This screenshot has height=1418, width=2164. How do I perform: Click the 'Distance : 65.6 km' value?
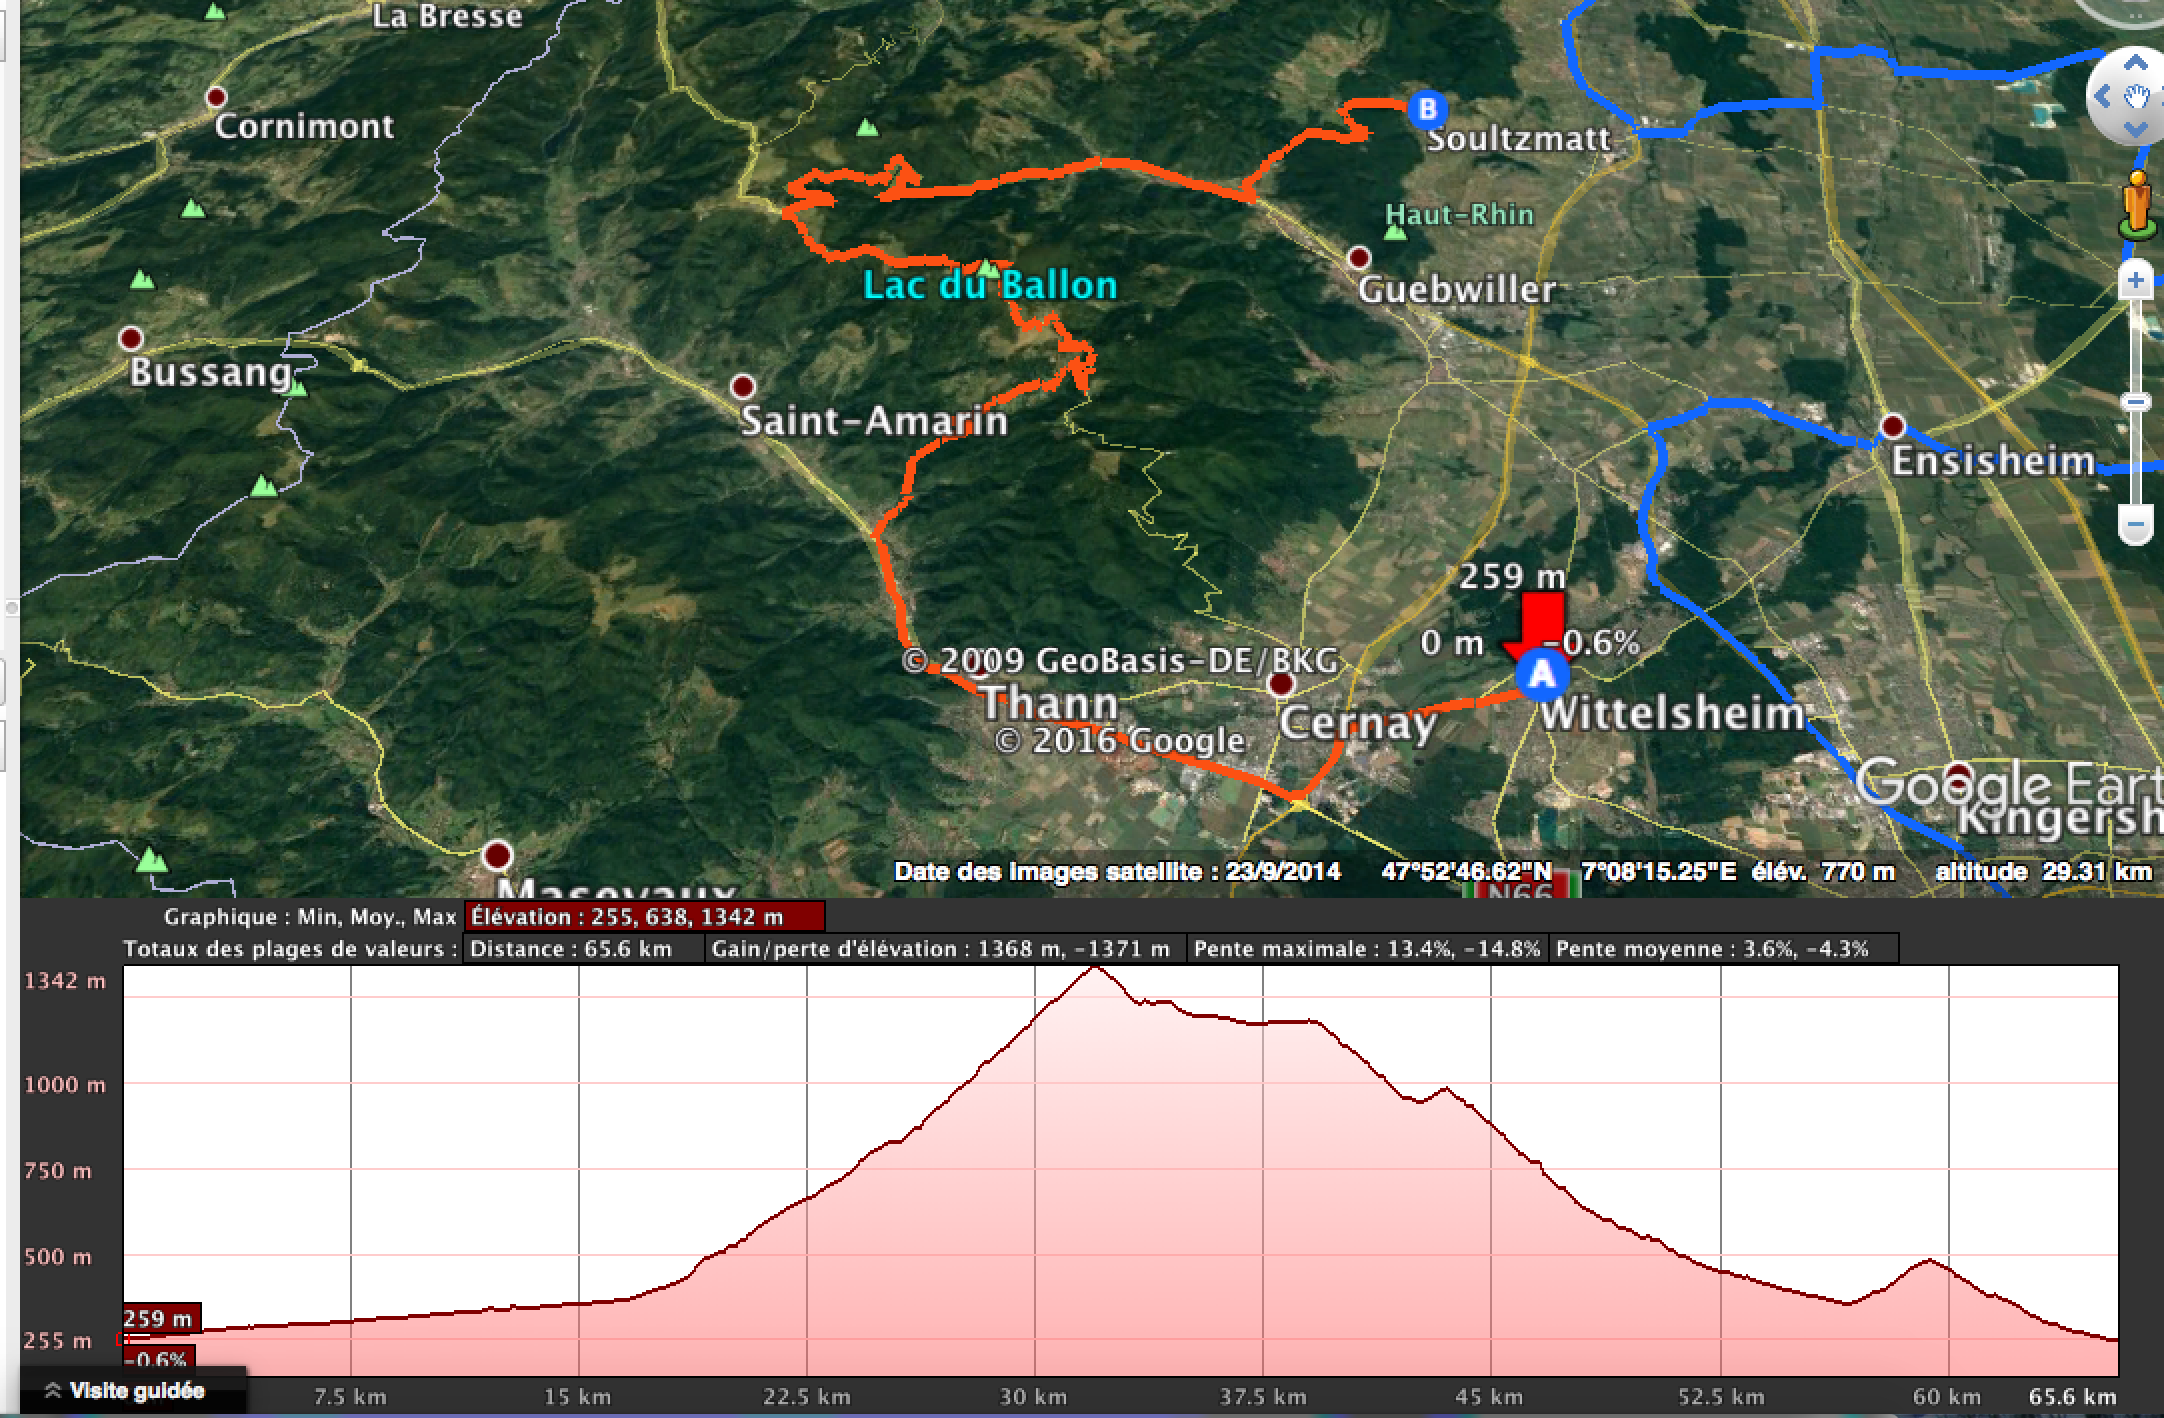click(583, 949)
